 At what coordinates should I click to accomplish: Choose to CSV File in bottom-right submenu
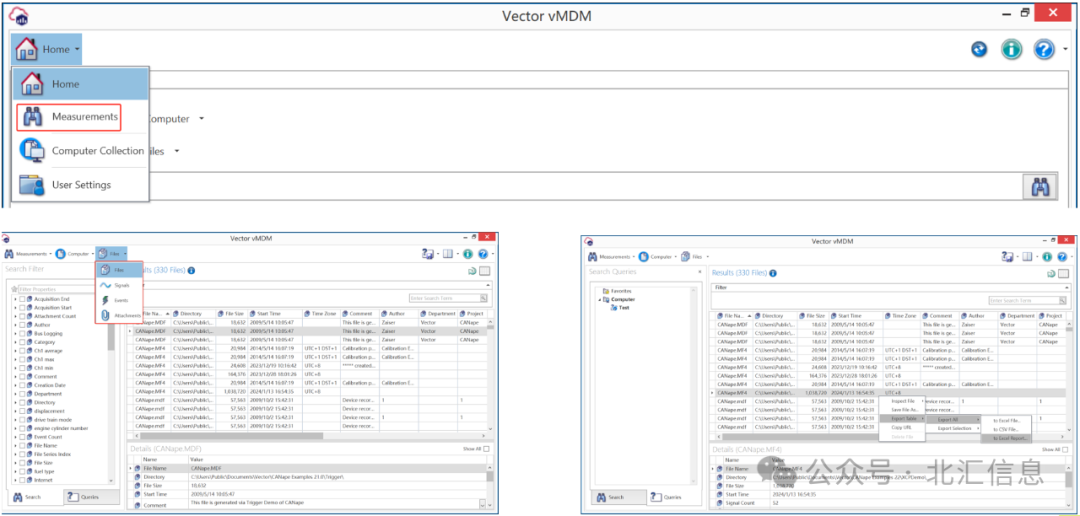pos(1006,429)
